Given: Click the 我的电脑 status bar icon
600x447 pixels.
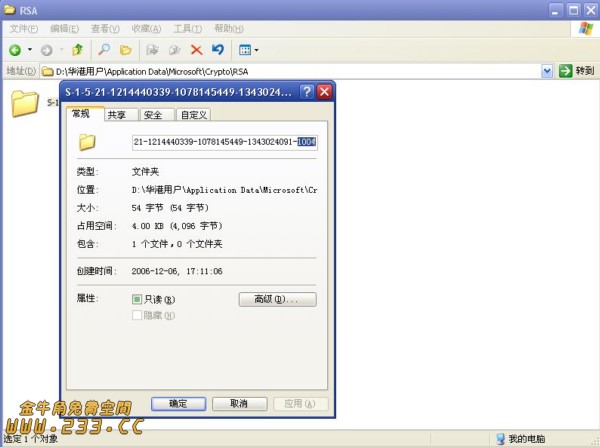Looking at the screenshot, I should 500,439.
